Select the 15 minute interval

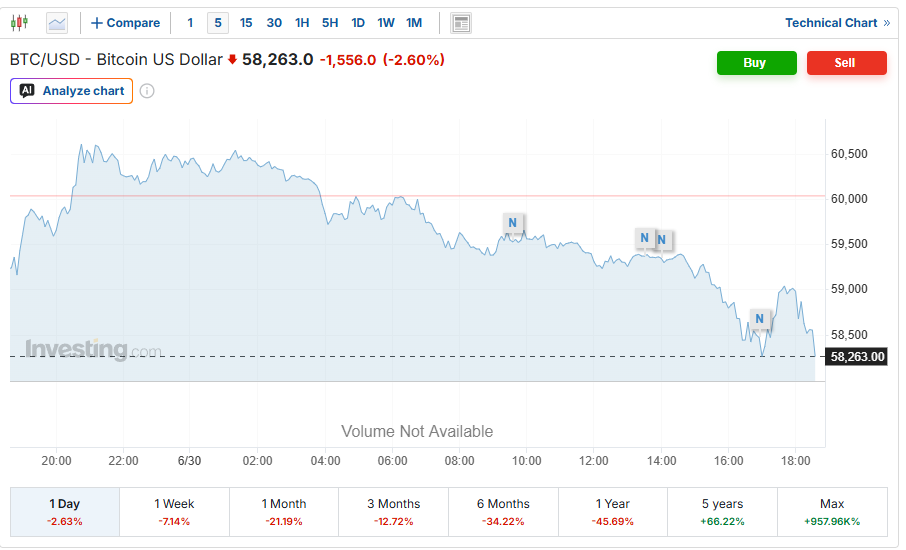click(x=246, y=23)
